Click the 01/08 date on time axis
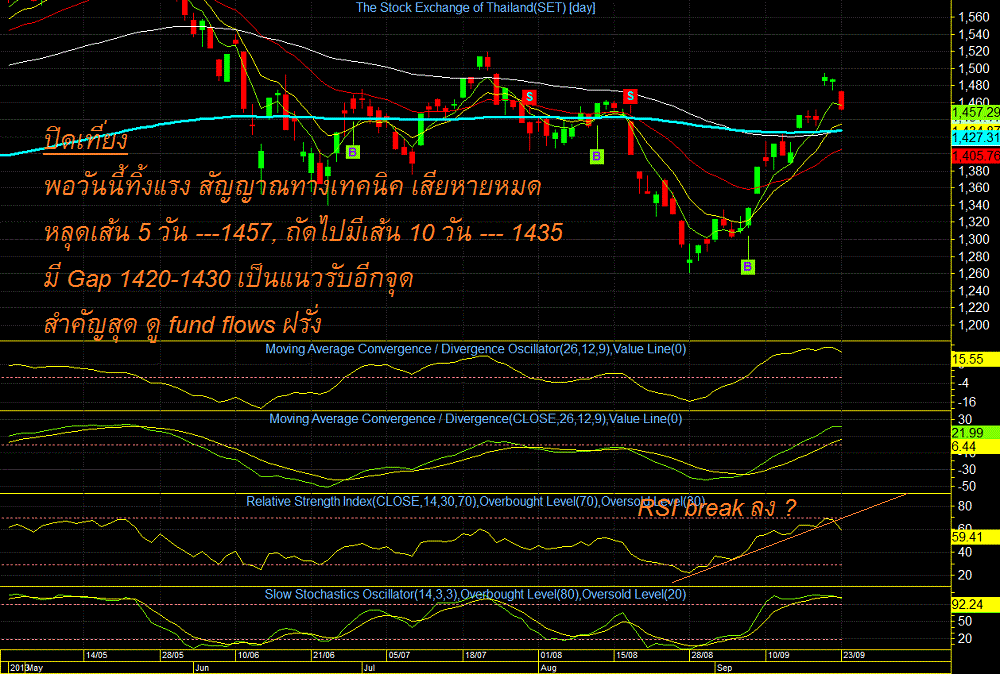The height and width of the screenshot is (674, 1000). [551, 655]
